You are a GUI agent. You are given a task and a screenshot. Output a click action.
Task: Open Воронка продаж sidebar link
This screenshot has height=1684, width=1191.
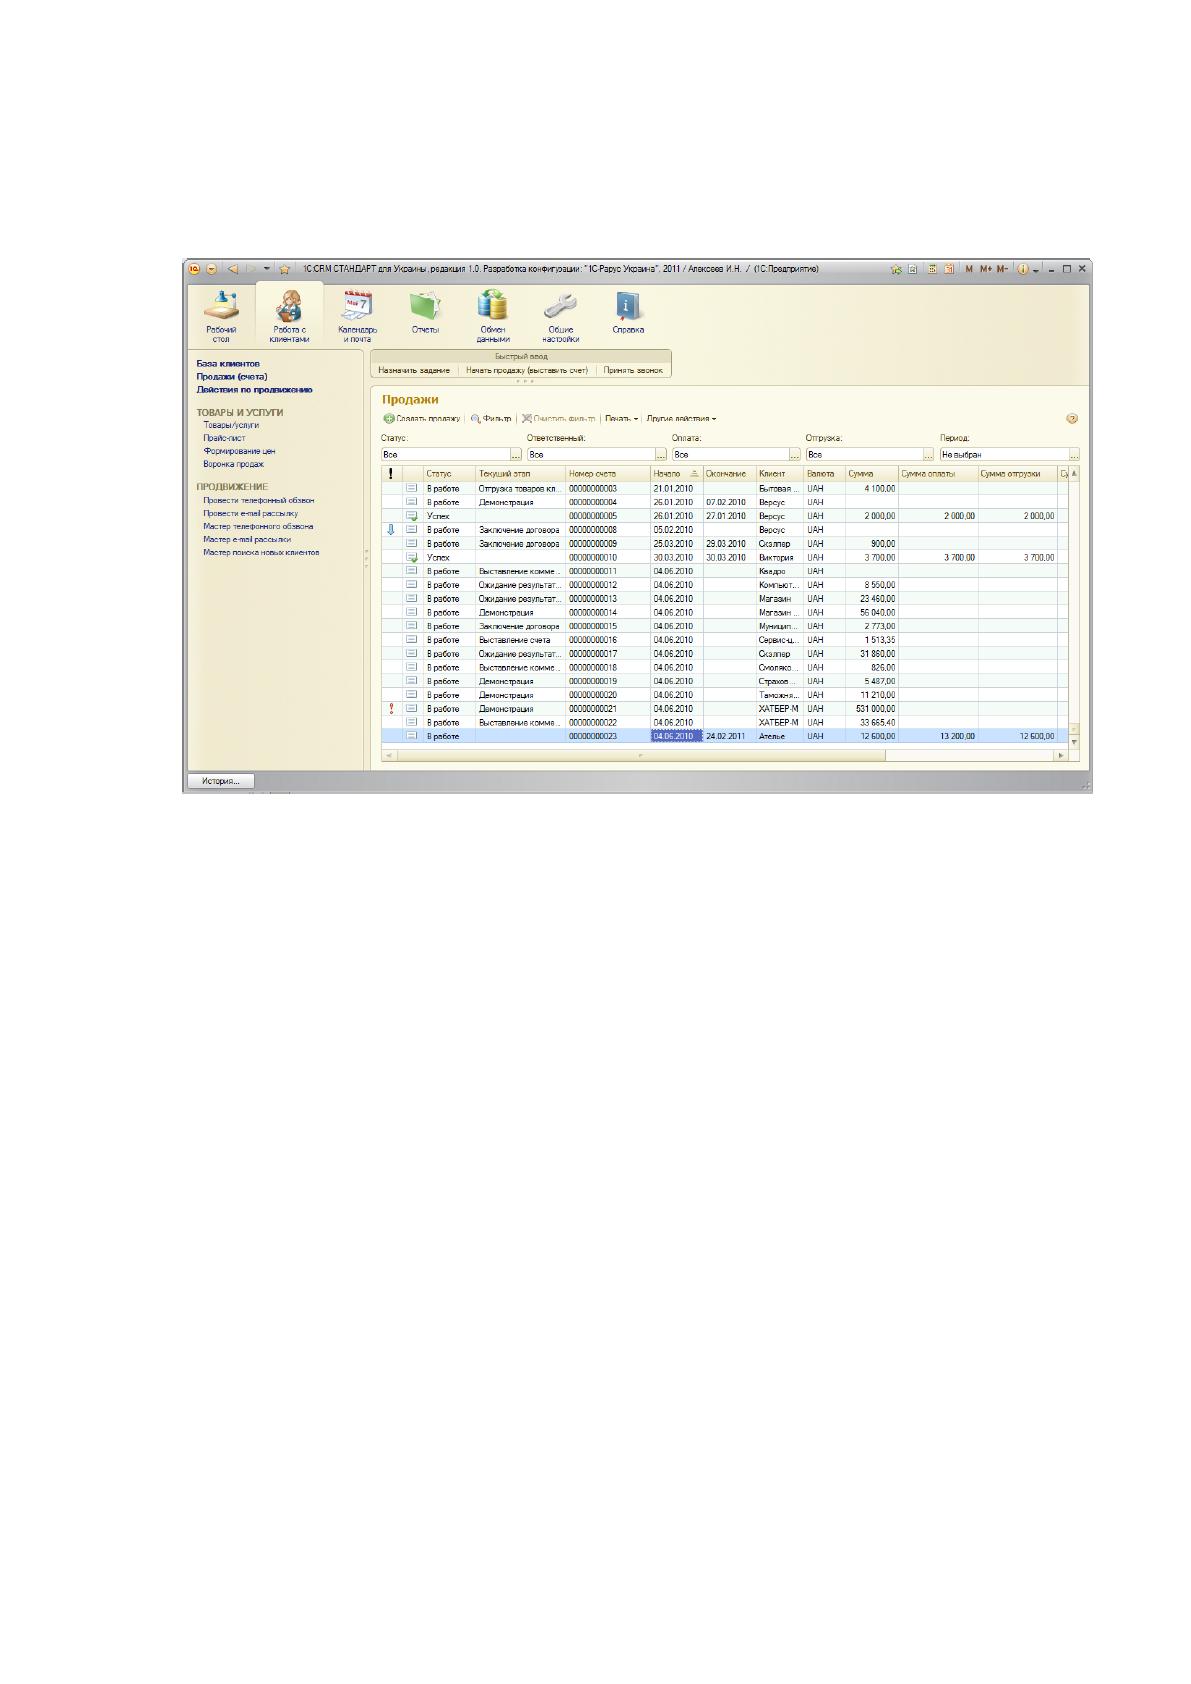pyautogui.click(x=234, y=464)
